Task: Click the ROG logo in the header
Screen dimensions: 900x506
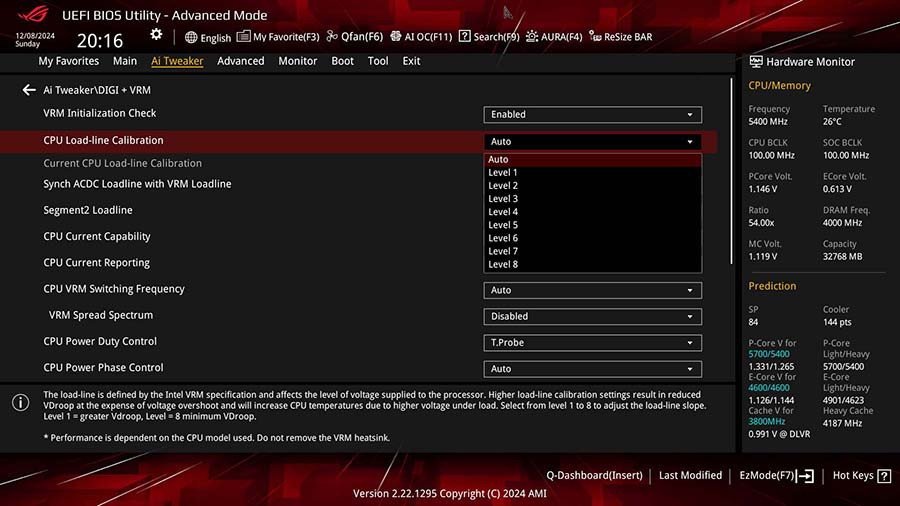Action: pyautogui.click(x=33, y=14)
